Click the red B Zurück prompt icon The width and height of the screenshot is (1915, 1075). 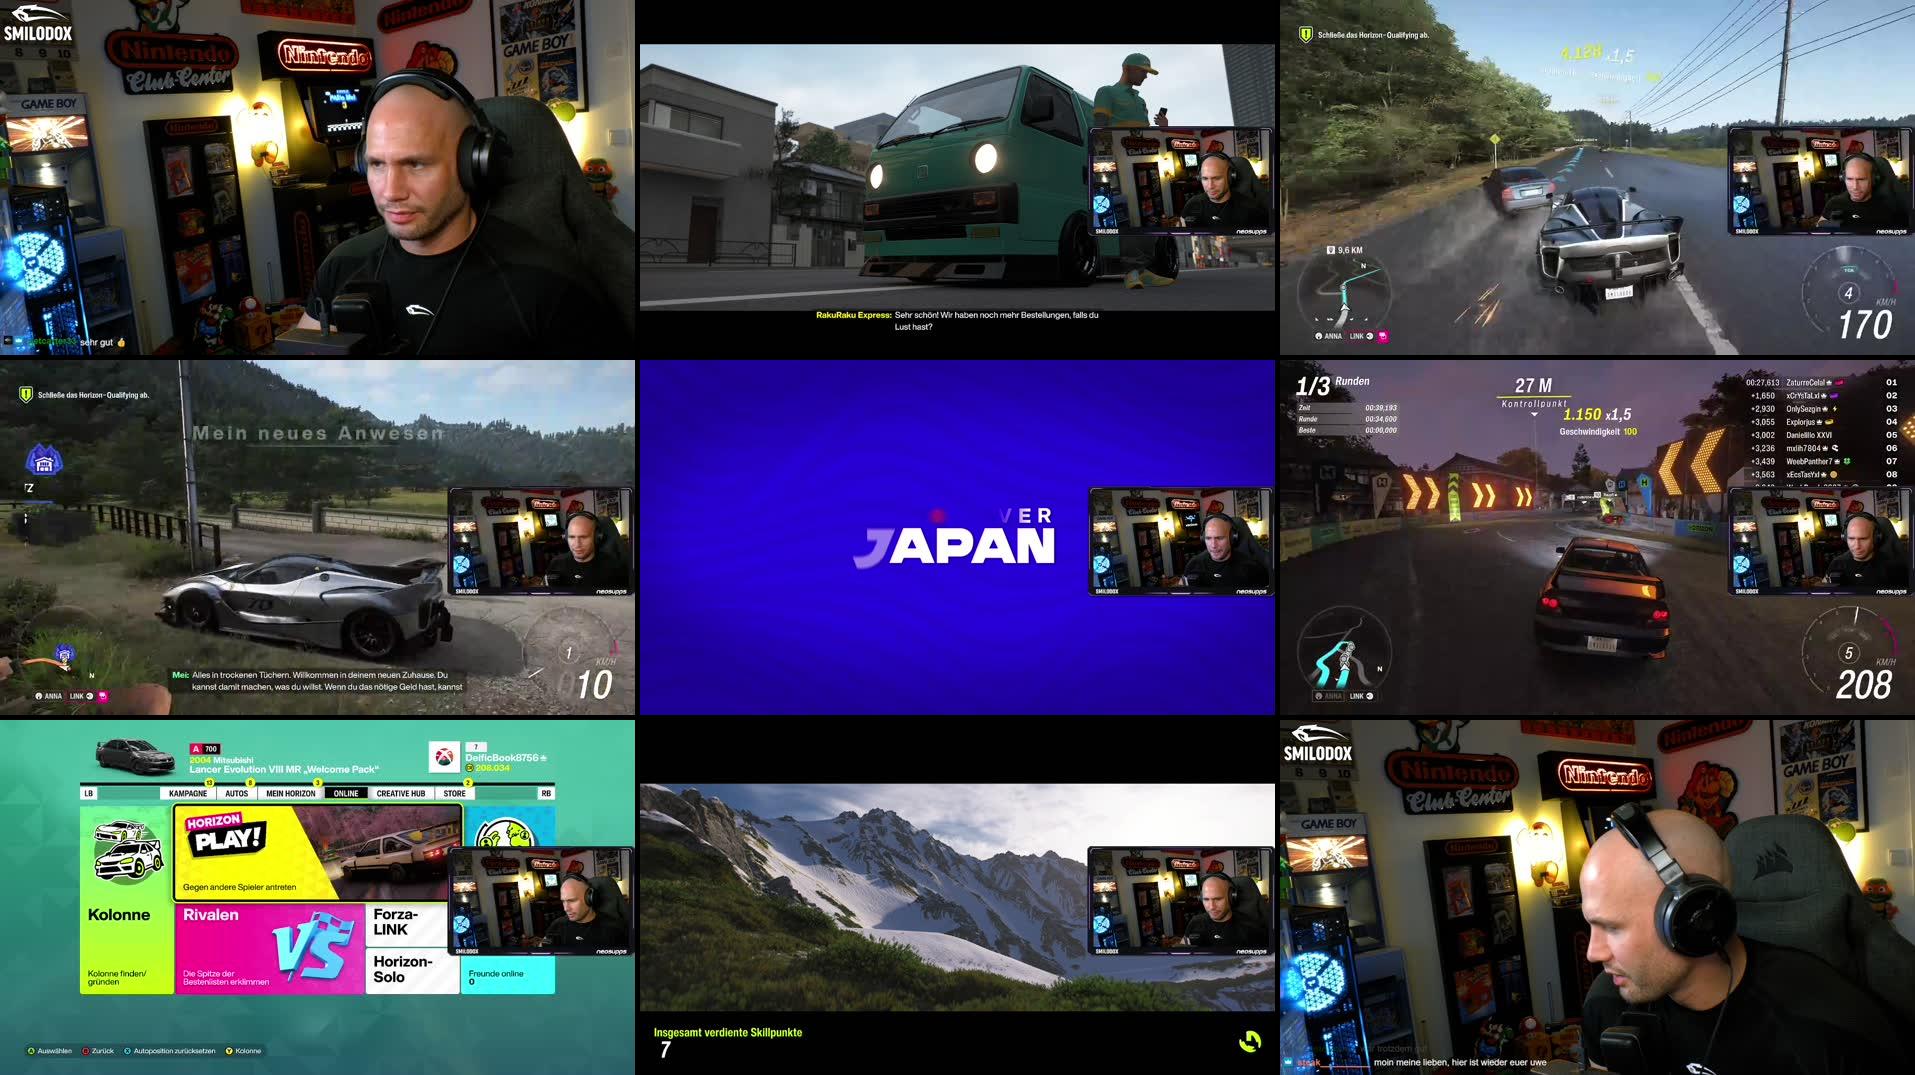(x=85, y=1051)
